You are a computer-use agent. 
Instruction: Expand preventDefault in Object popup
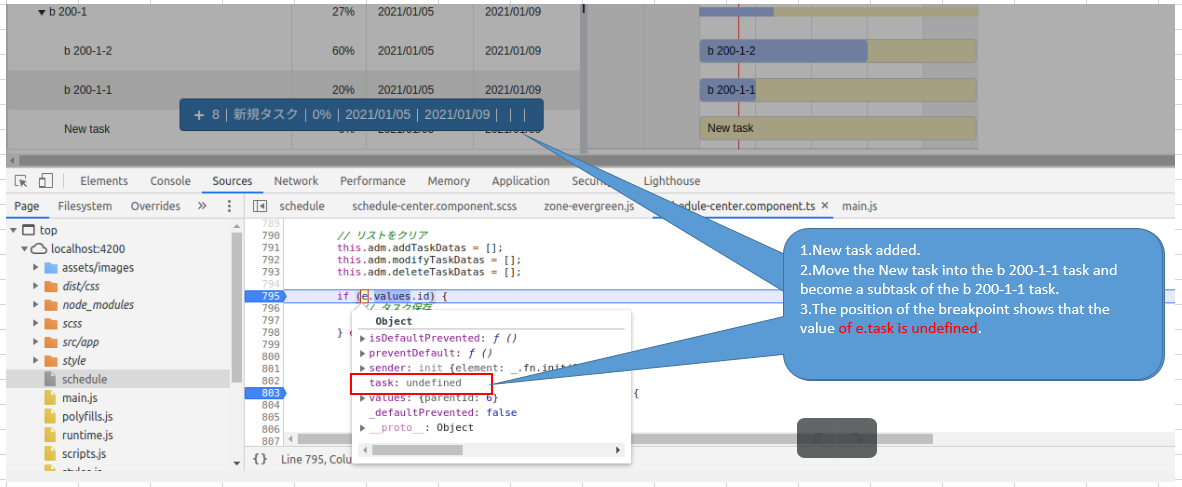tap(363, 353)
